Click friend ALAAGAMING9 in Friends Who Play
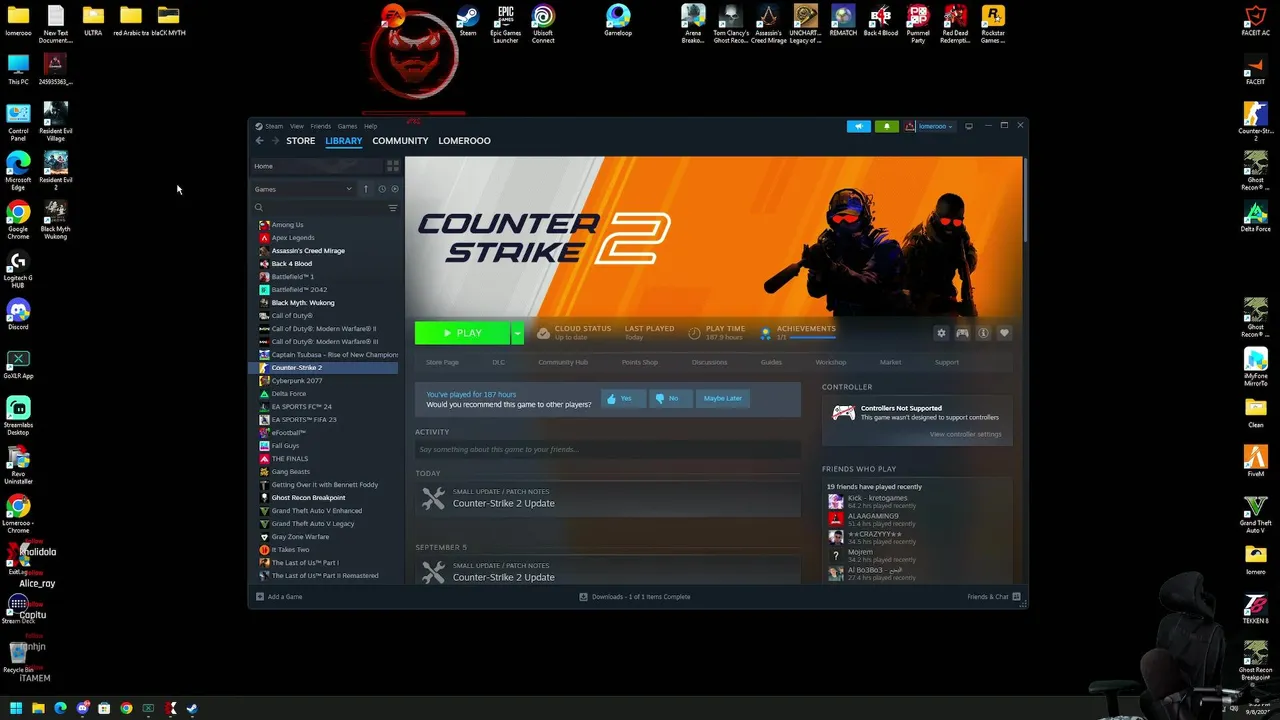The image size is (1280, 720). [873, 519]
